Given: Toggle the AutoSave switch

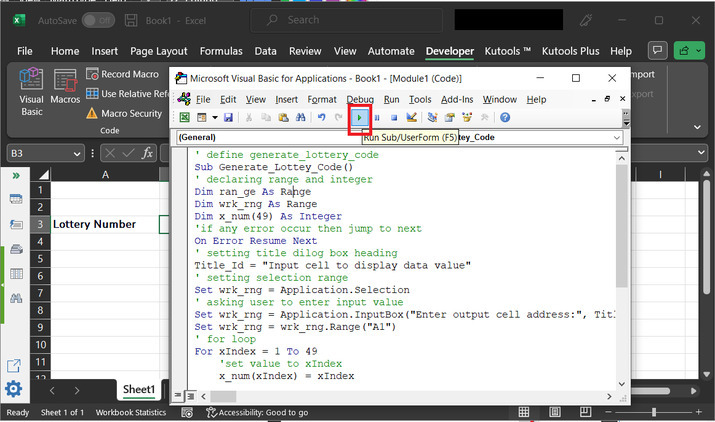Looking at the screenshot, I should click(97, 20).
